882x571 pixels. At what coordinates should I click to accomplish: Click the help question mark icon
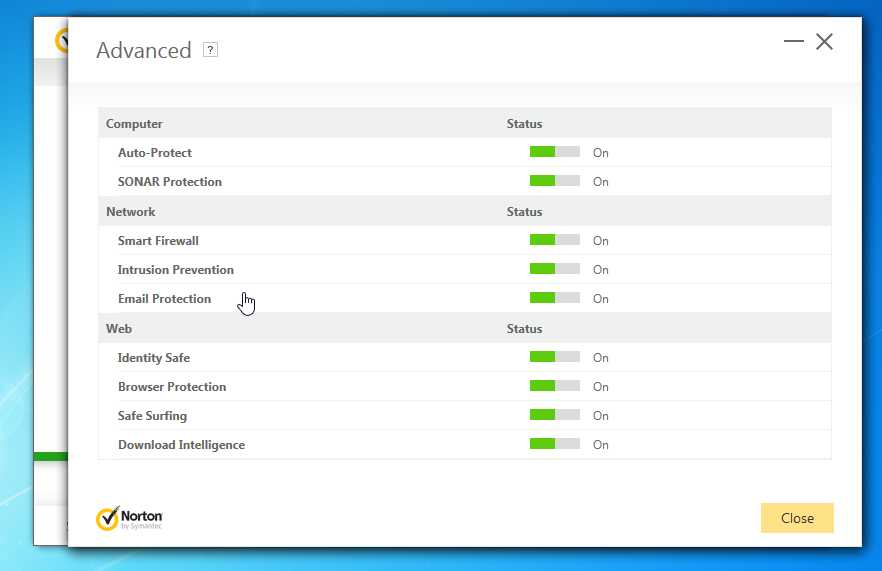[x=210, y=50]
